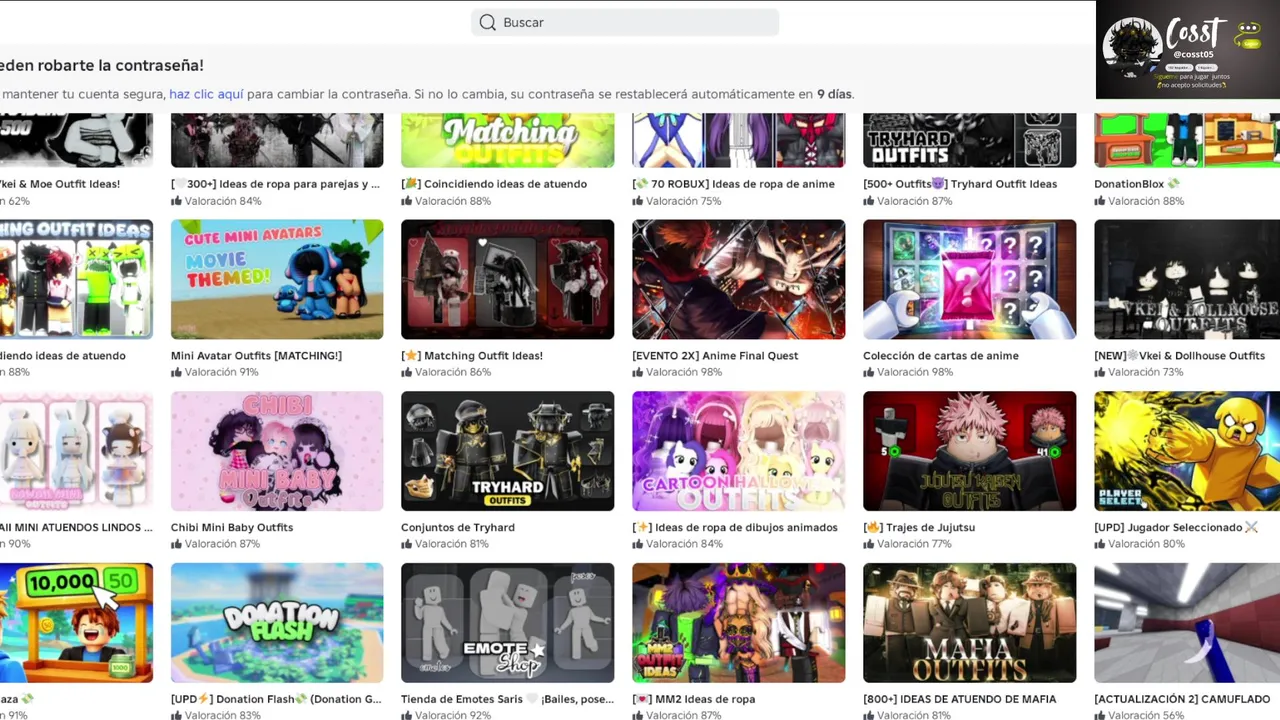Click 'Chibi Mini Baby Outfits' title

pos(232,528)
